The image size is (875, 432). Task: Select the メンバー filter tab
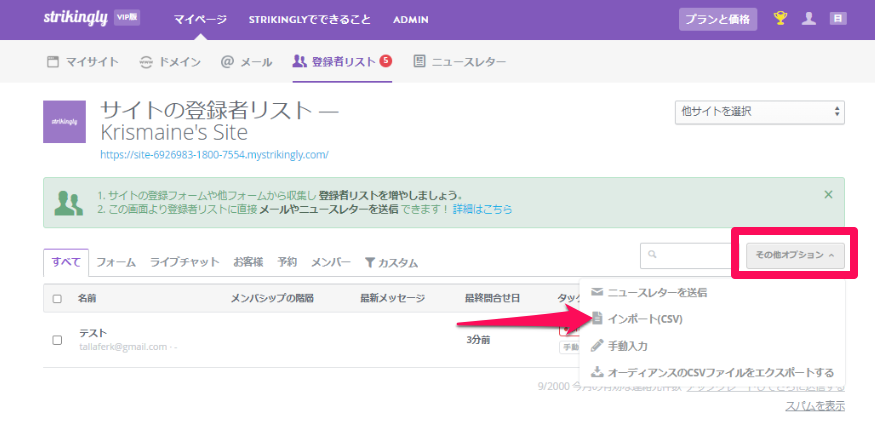pyautogui.click(x=331, y=262)
